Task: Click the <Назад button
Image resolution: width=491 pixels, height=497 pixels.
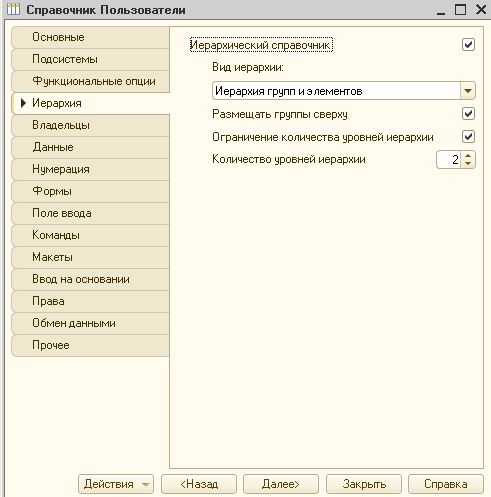Action: pos(199,484)
